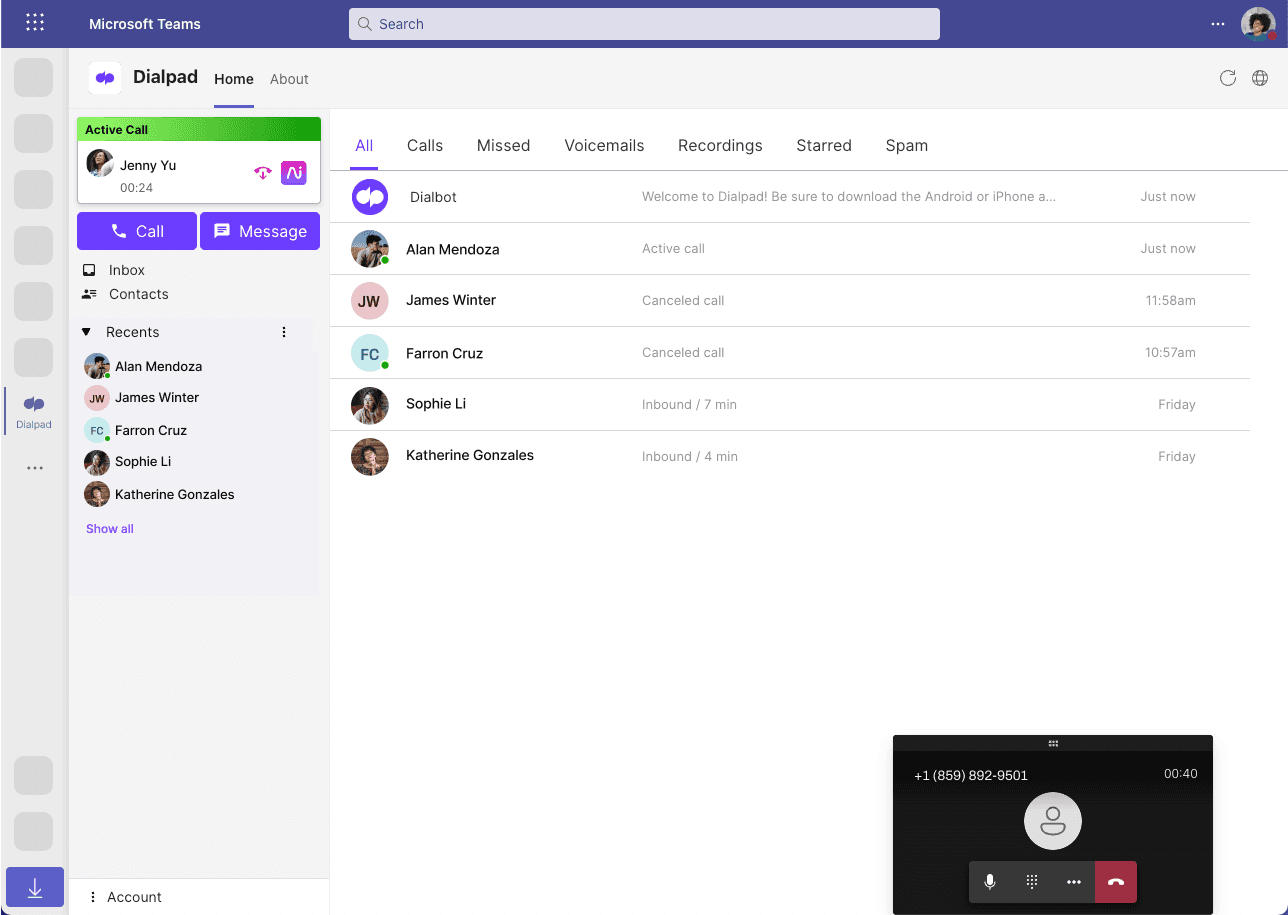Open the globe/pop-out icon next to refresh
1288x915 pixels.
pyautogui.click(x=1260, y=78)
